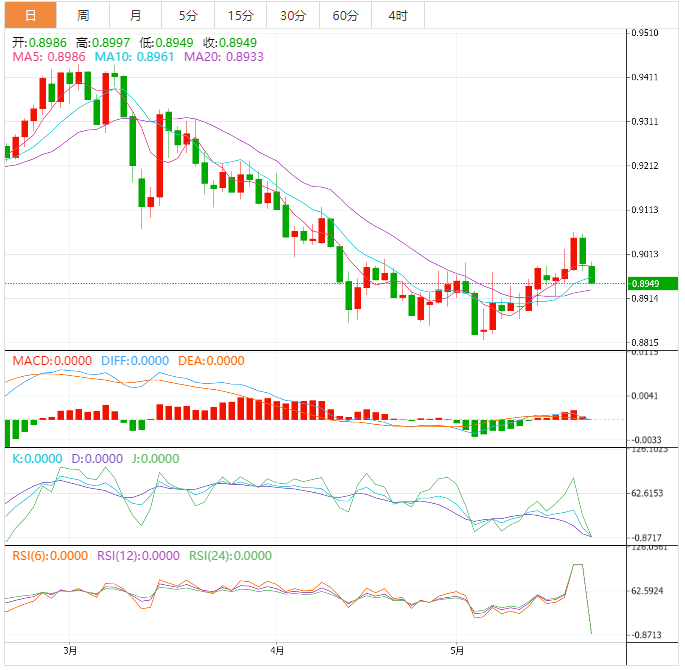685x670 pixels.
Task: Select the 15分 interval tab
Action: 241,15
